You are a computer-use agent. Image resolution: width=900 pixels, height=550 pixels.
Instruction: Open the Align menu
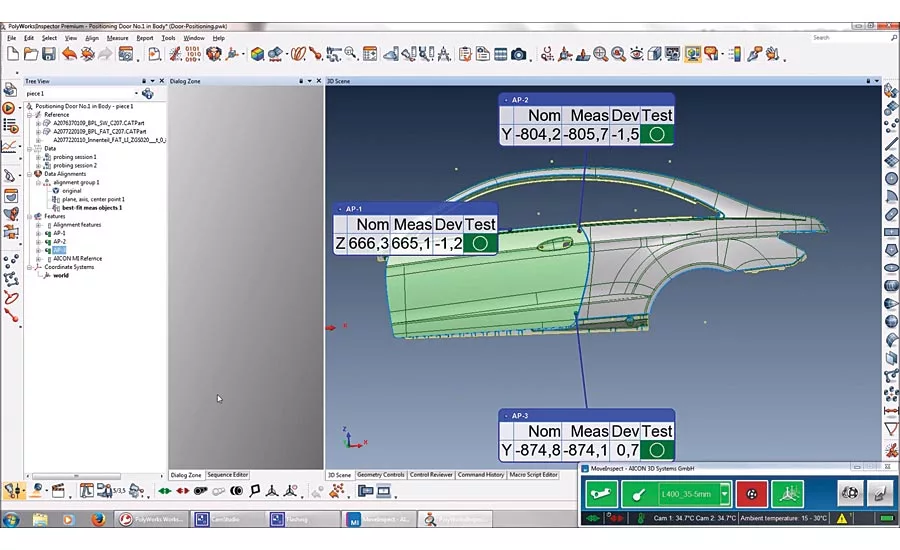click(x=92, y=38)
